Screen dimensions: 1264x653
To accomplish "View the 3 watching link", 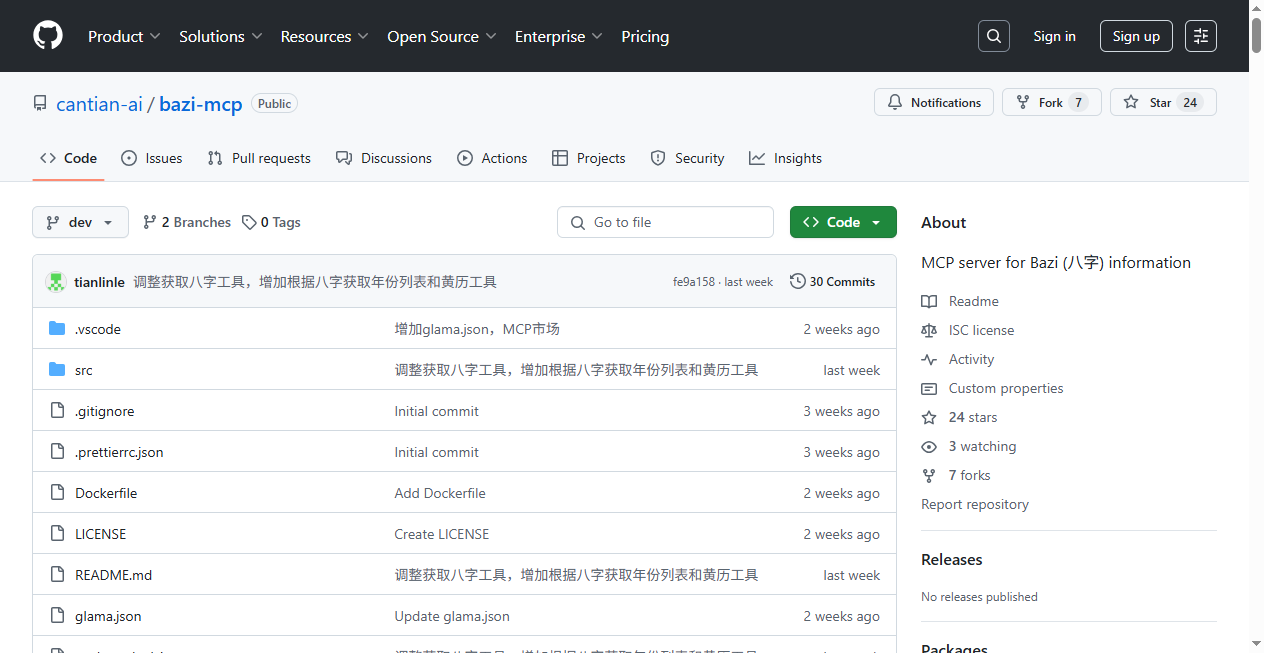I will (969, 446).
